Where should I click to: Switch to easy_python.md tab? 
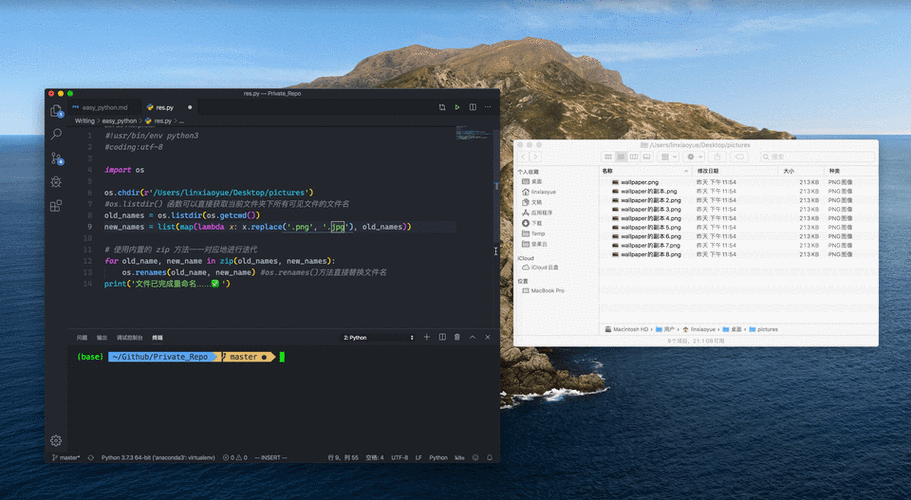(x=105, y=107)
